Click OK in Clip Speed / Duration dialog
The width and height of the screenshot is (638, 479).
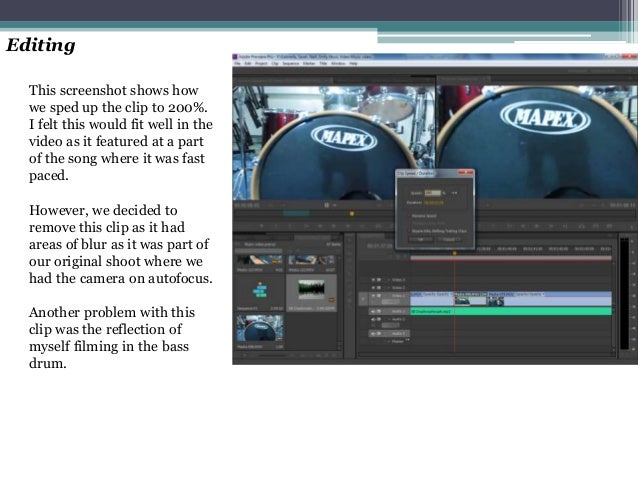(421, 240)
